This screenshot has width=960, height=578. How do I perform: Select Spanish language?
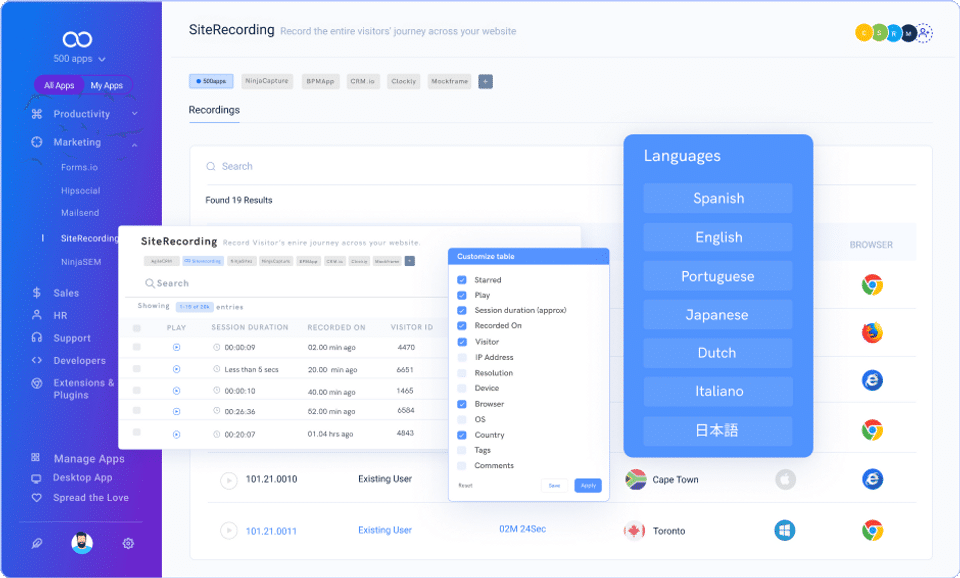pyautogui.click(x=718, y=198)
